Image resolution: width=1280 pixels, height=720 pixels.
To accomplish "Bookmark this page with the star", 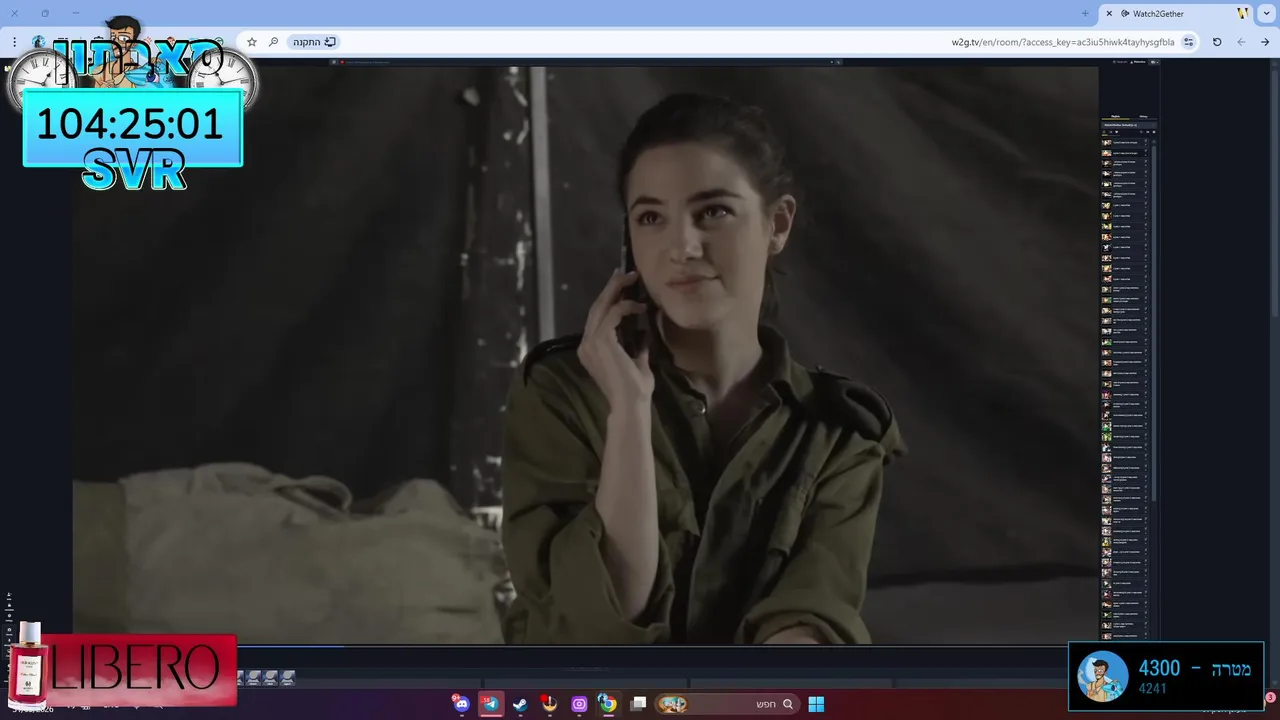I will click(x=252, y=42).
